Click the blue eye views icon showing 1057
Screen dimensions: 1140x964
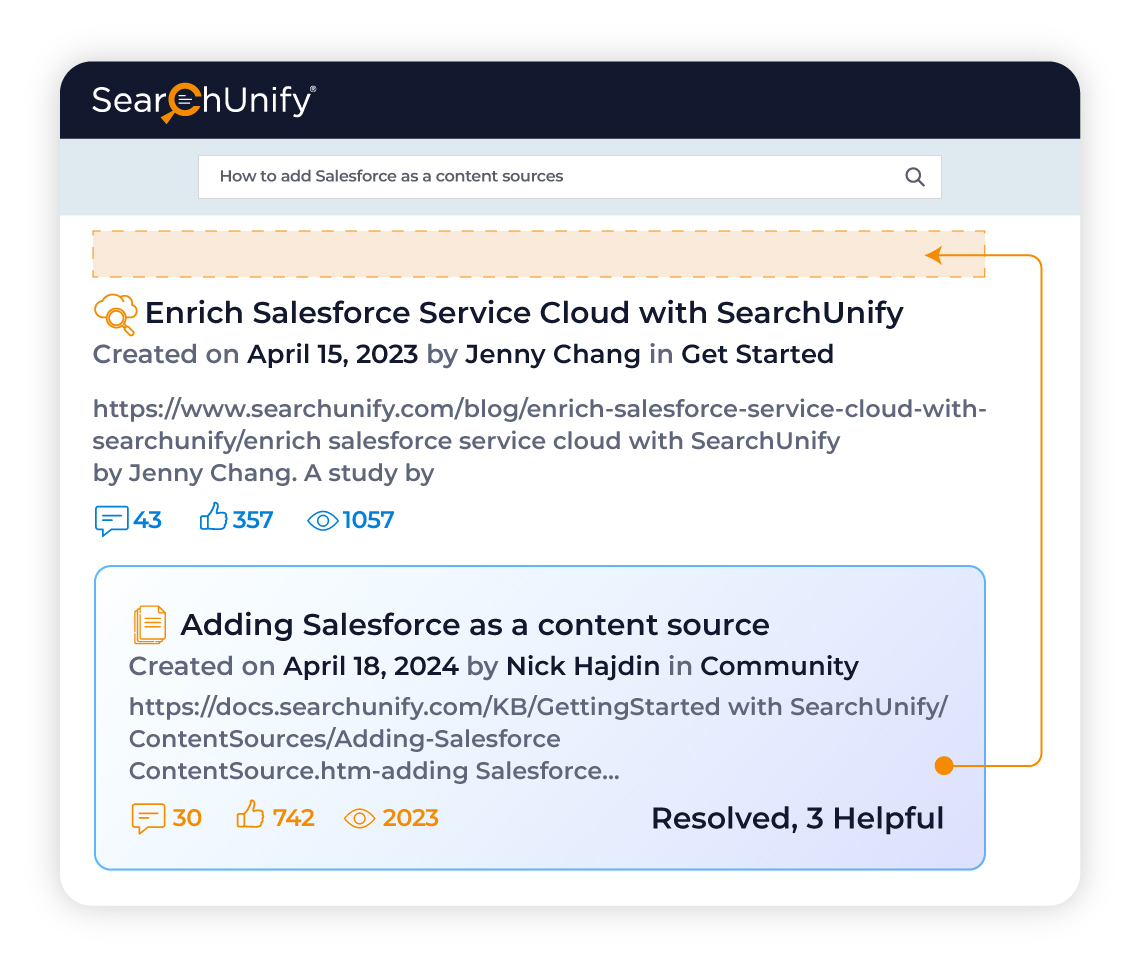323,521
